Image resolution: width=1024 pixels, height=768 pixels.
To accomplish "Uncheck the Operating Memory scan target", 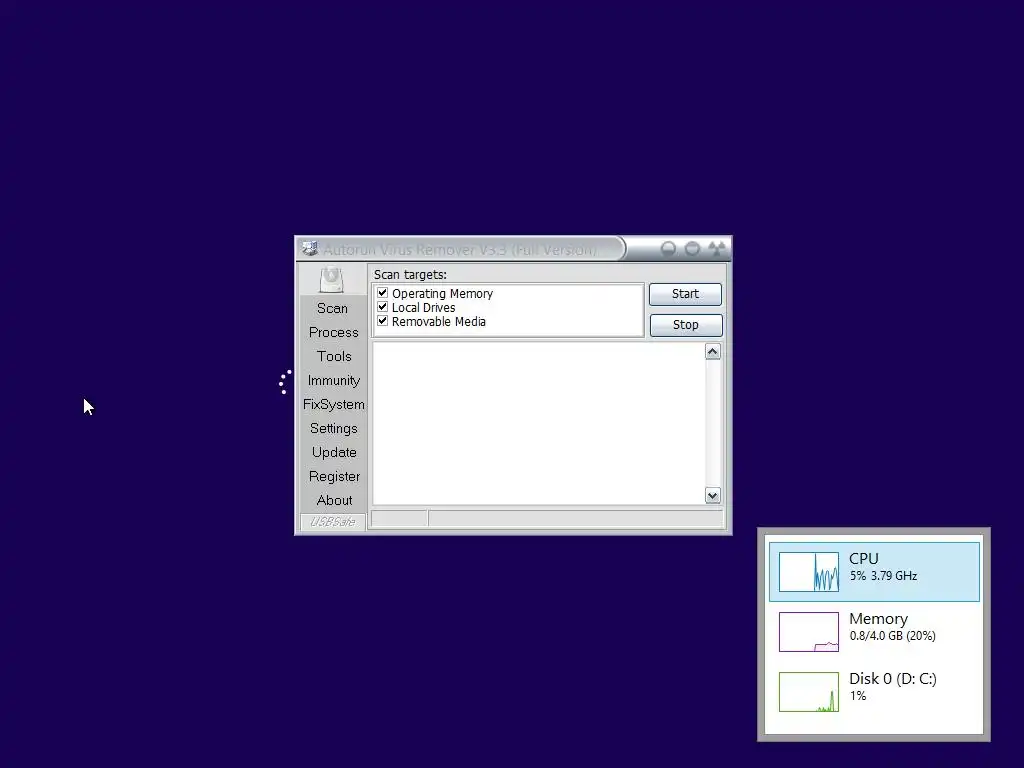I will click(x=383, y=293).
